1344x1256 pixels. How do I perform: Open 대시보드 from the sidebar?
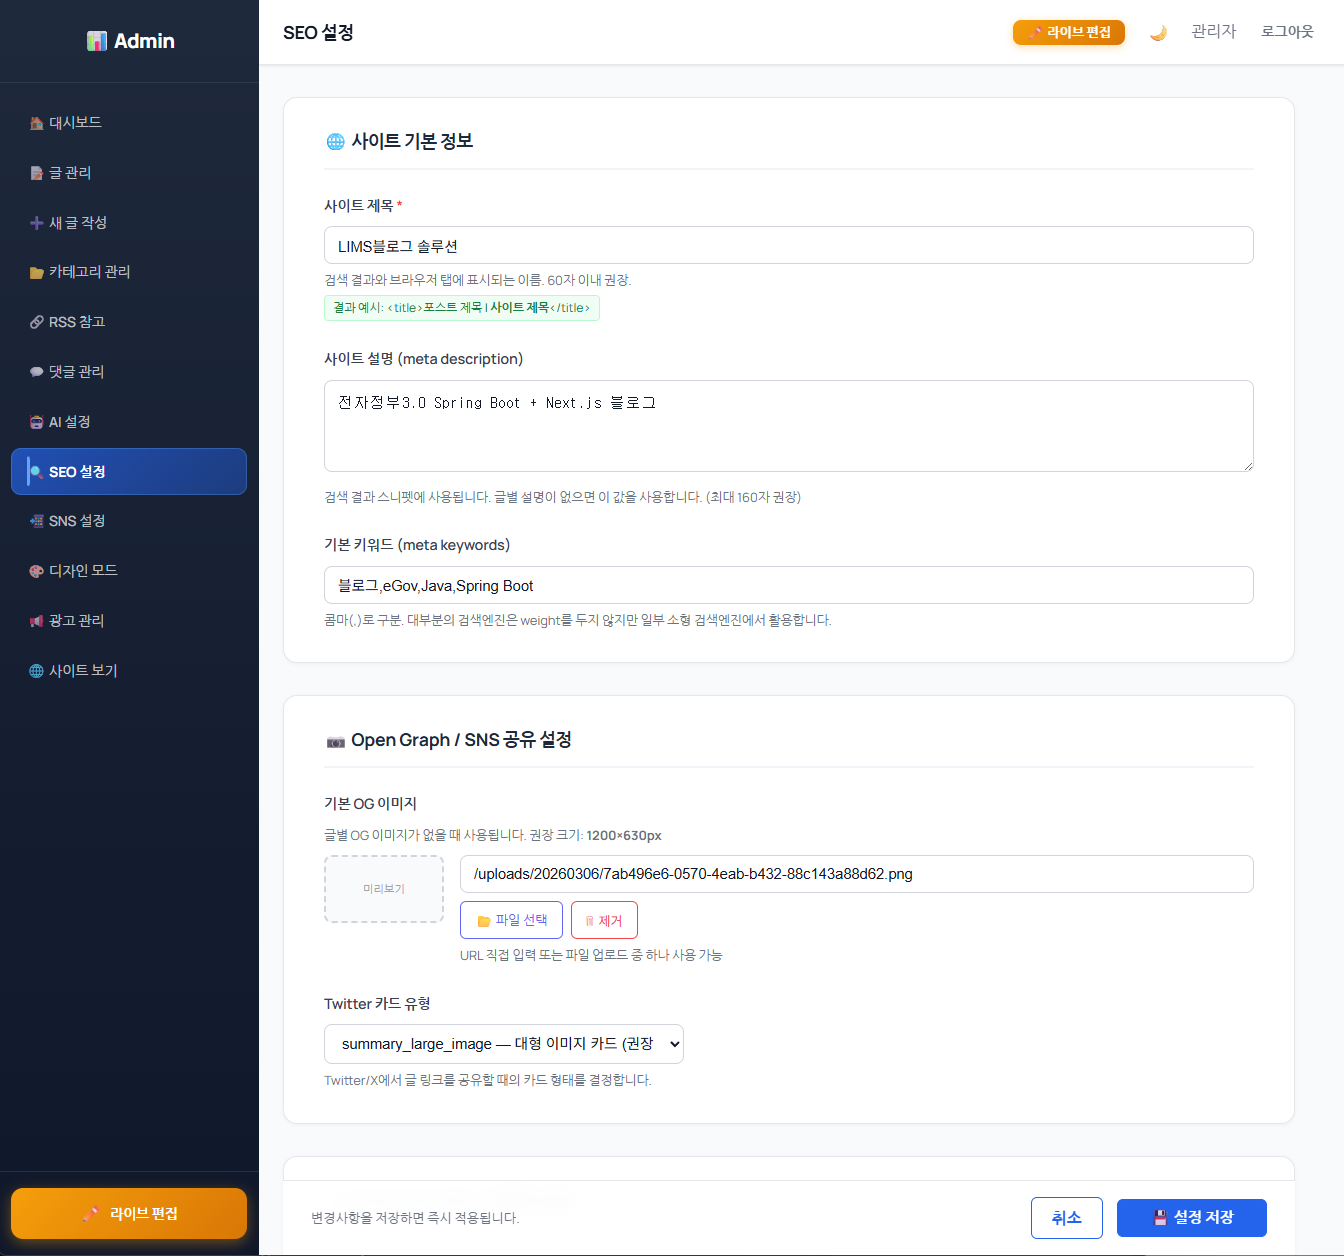pyautogui.click(x=76, y=122)
